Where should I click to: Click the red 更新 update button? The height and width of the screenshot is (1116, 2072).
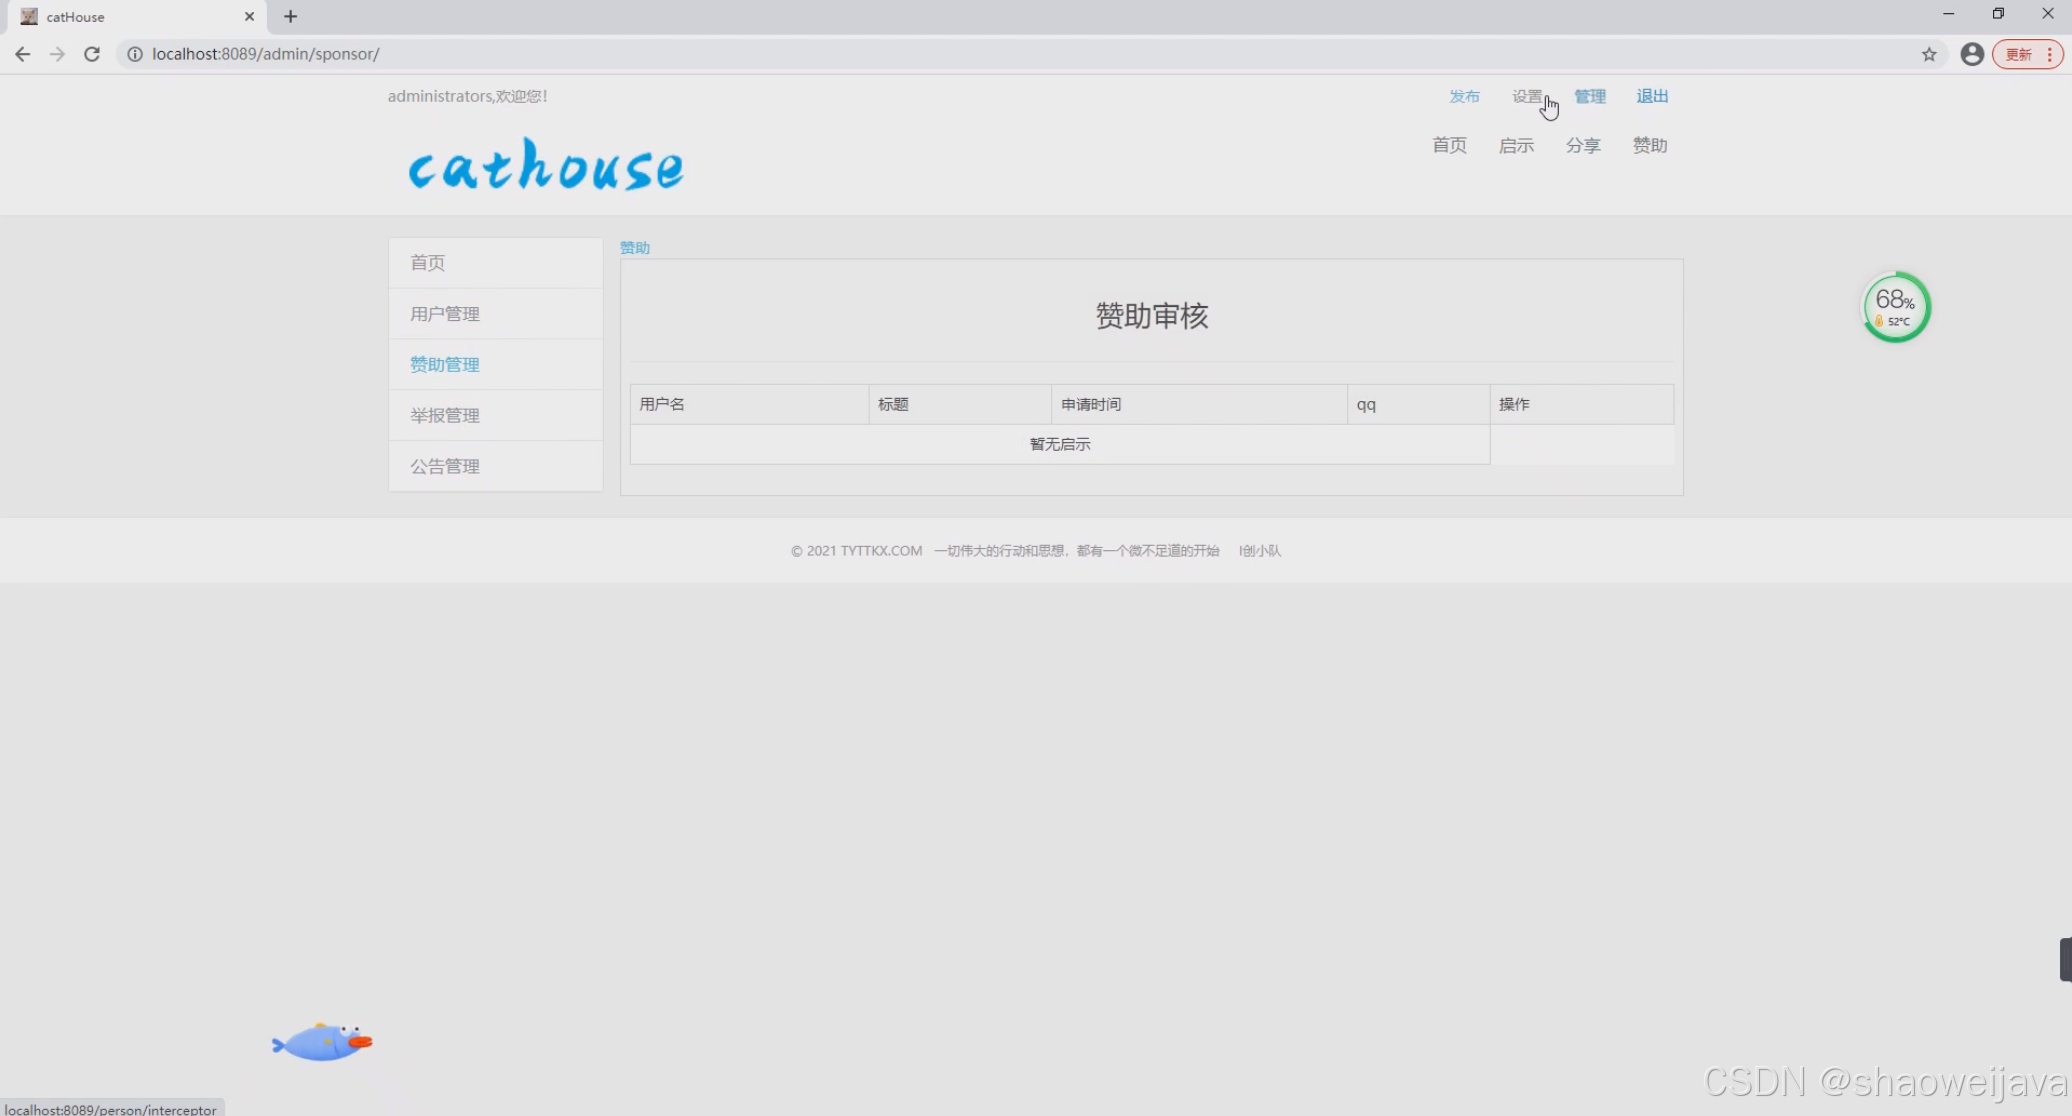(x=2020, y=54)
